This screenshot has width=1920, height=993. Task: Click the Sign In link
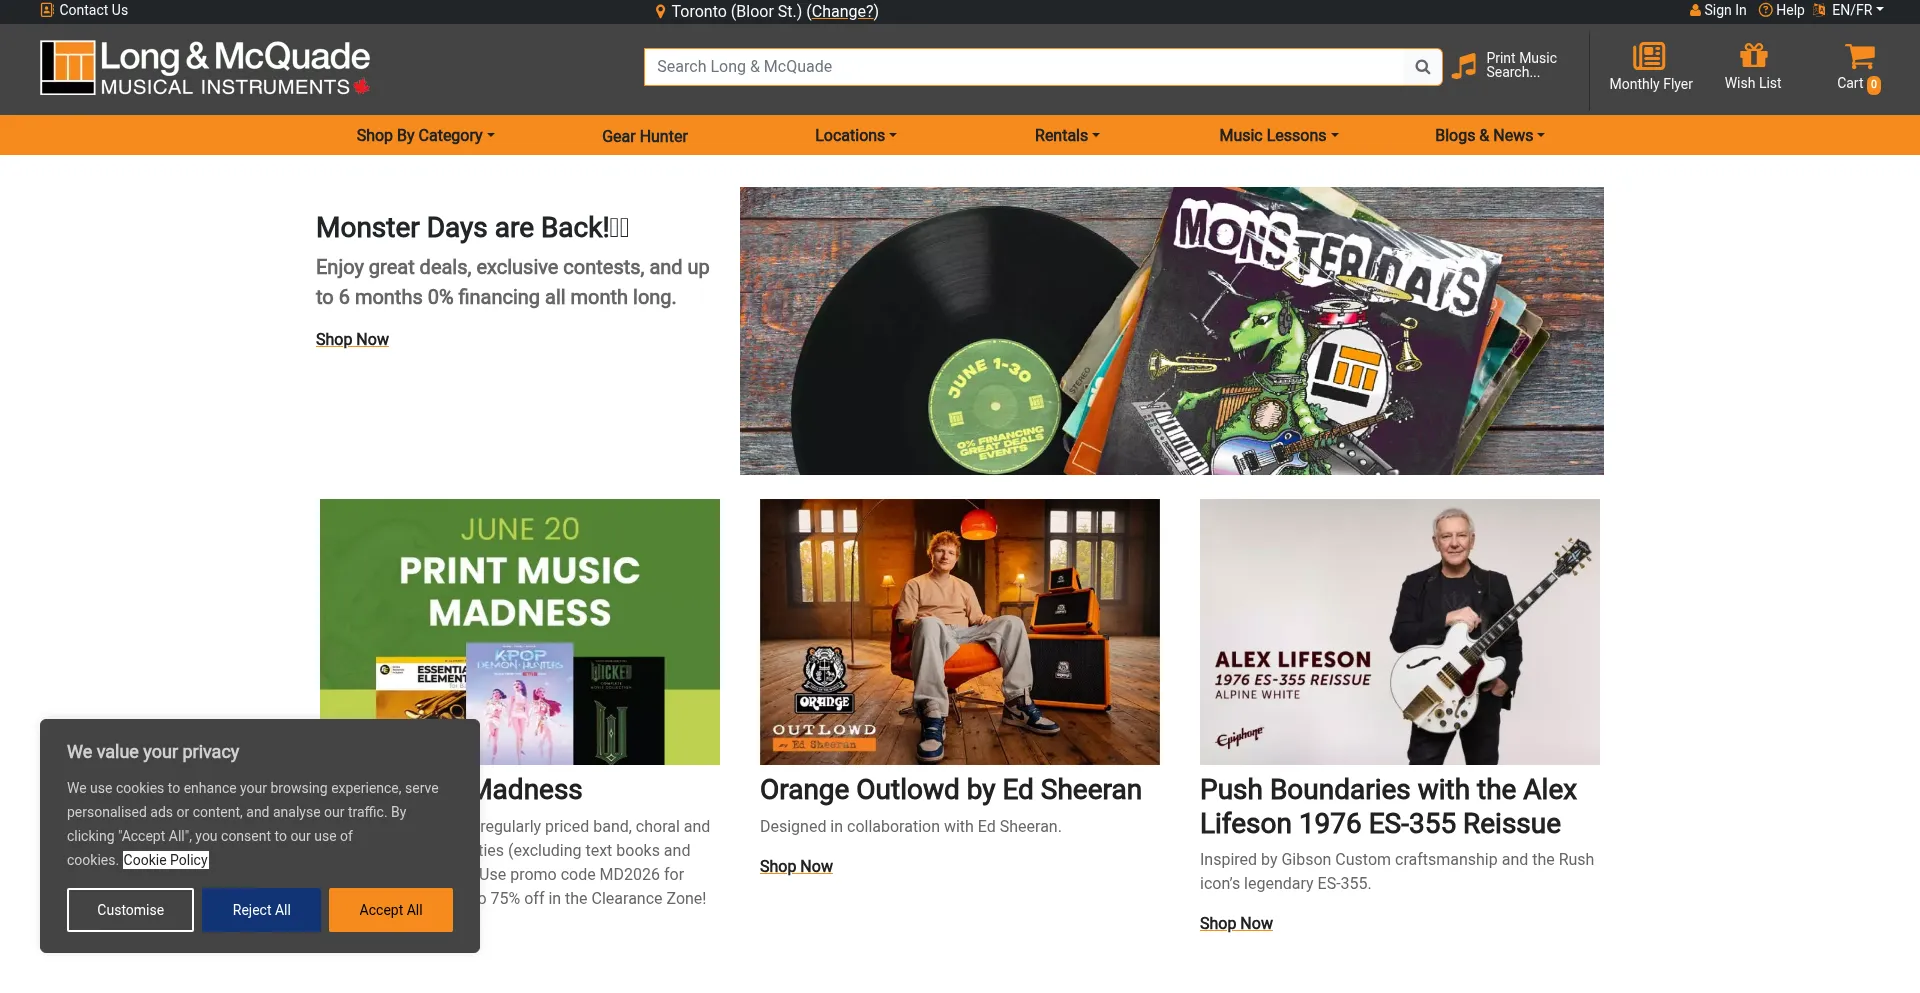point(1725,10)
